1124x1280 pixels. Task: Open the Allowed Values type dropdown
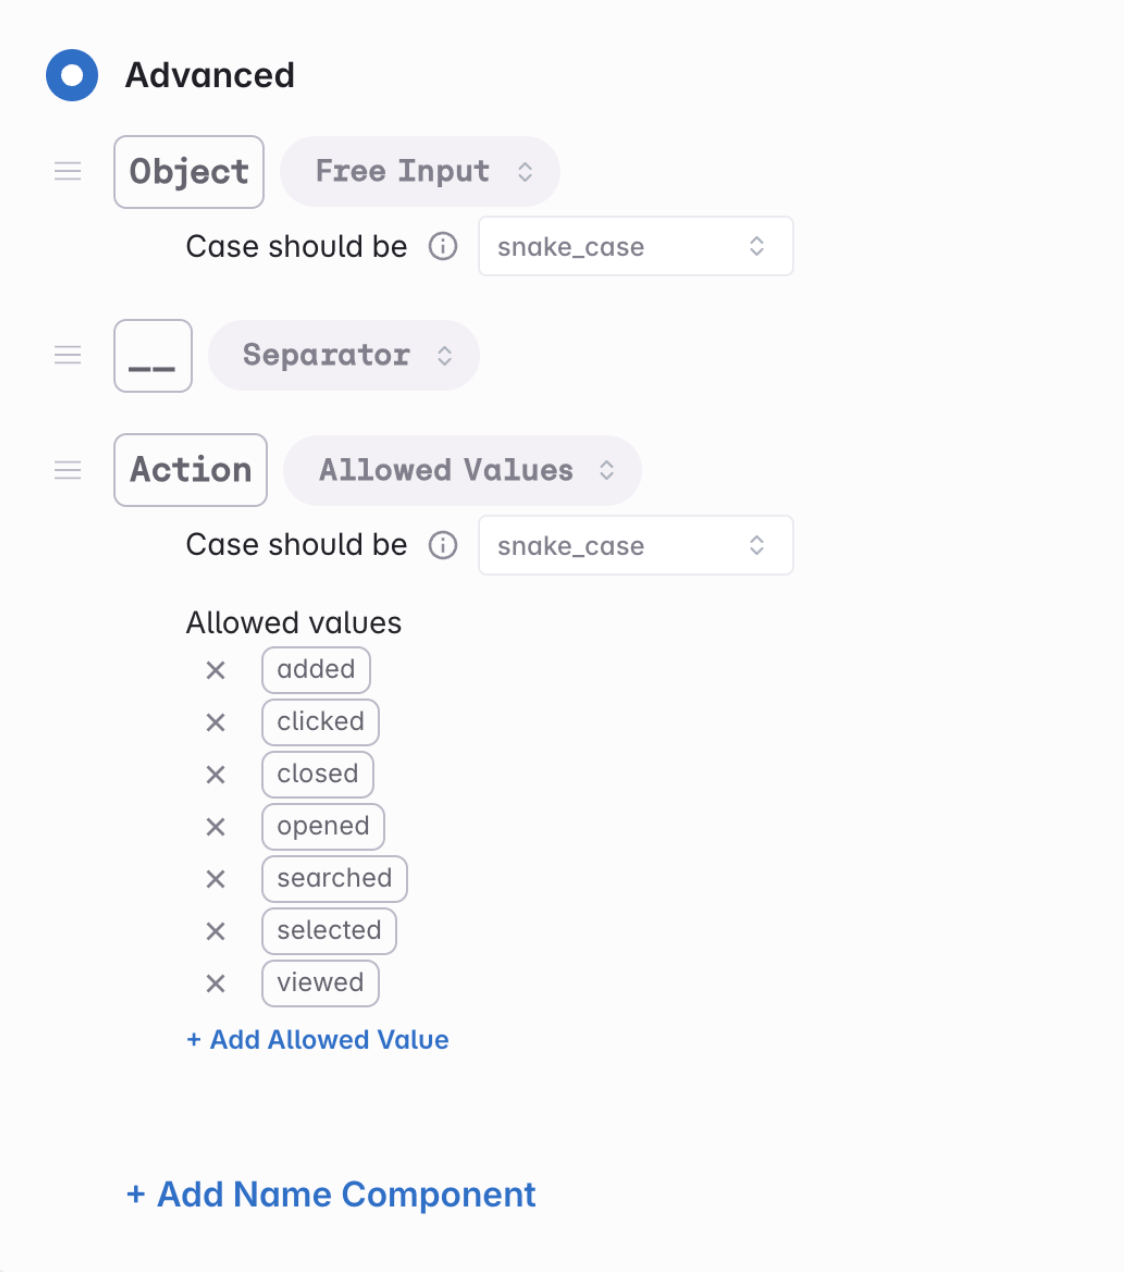[x=462, y=470]
